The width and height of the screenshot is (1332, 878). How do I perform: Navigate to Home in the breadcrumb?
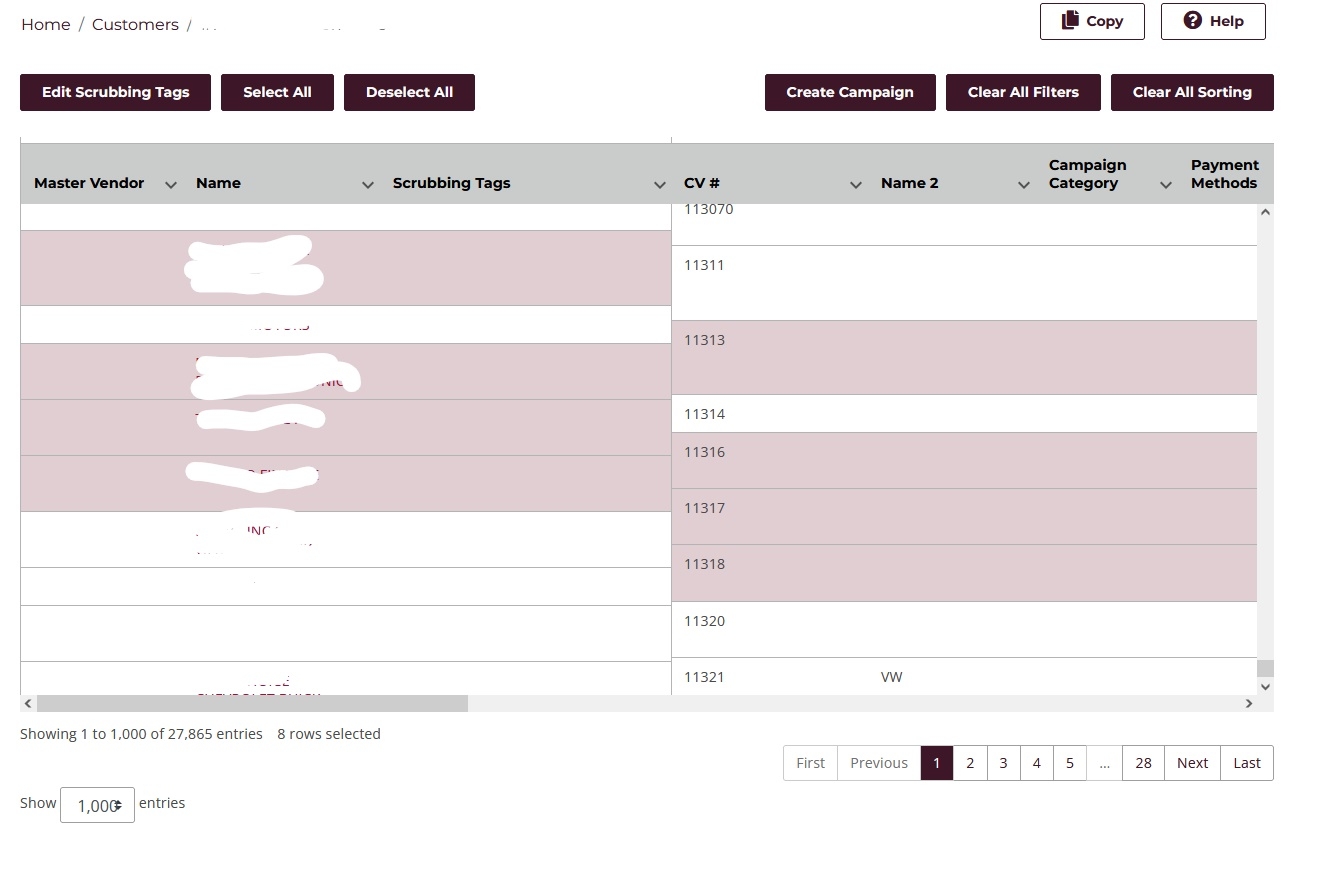coord(45,24)
